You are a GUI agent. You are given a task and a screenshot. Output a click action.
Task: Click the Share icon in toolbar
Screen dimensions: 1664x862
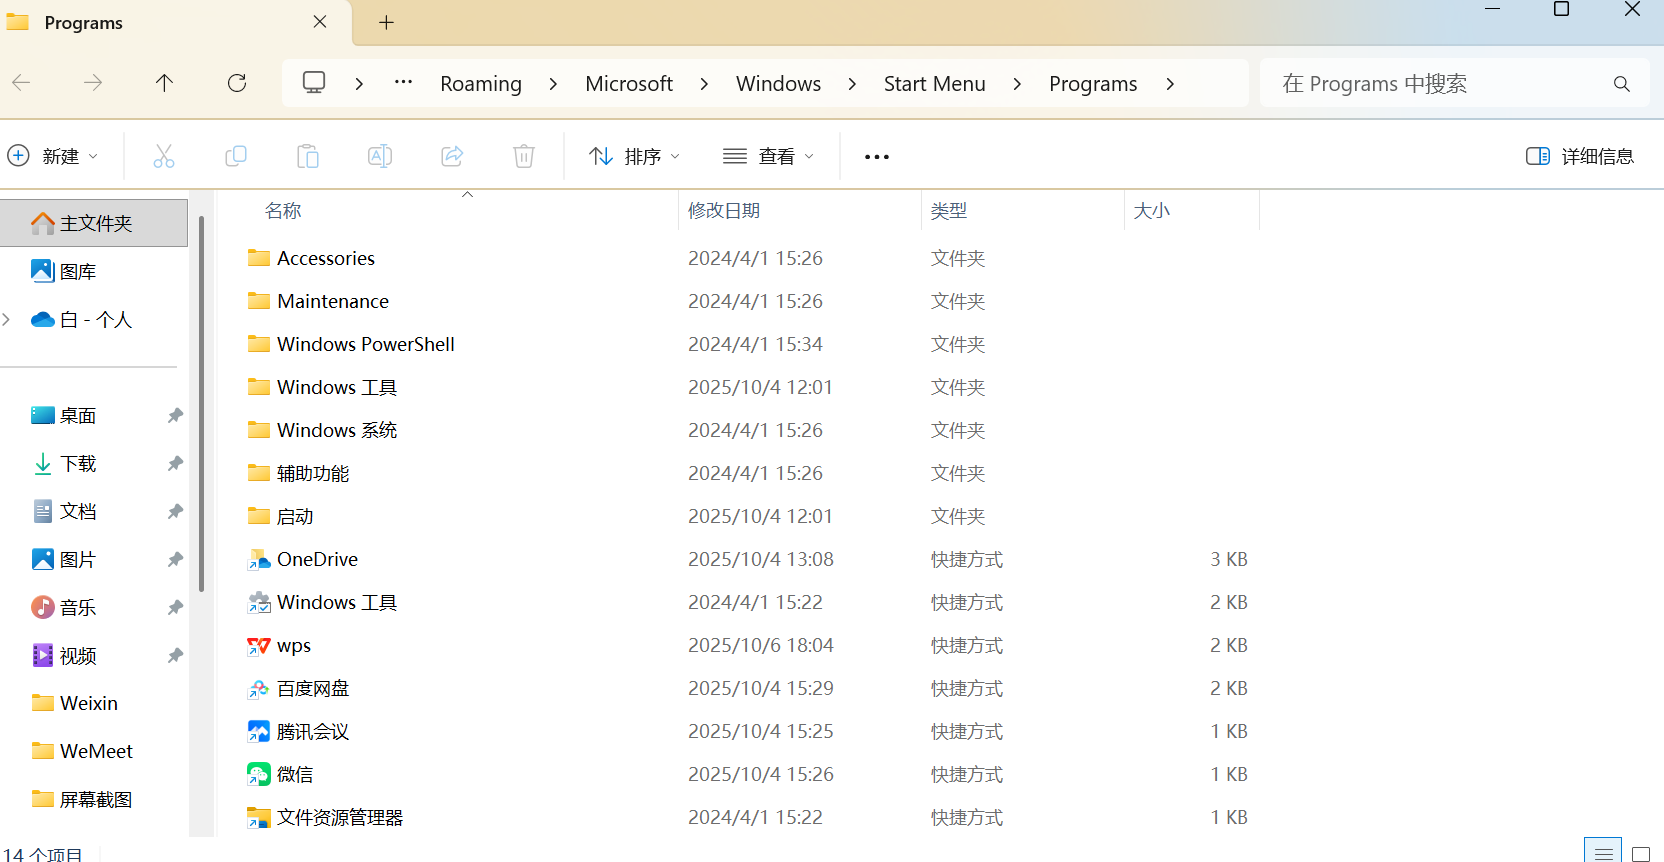click(x=452, y=156)
